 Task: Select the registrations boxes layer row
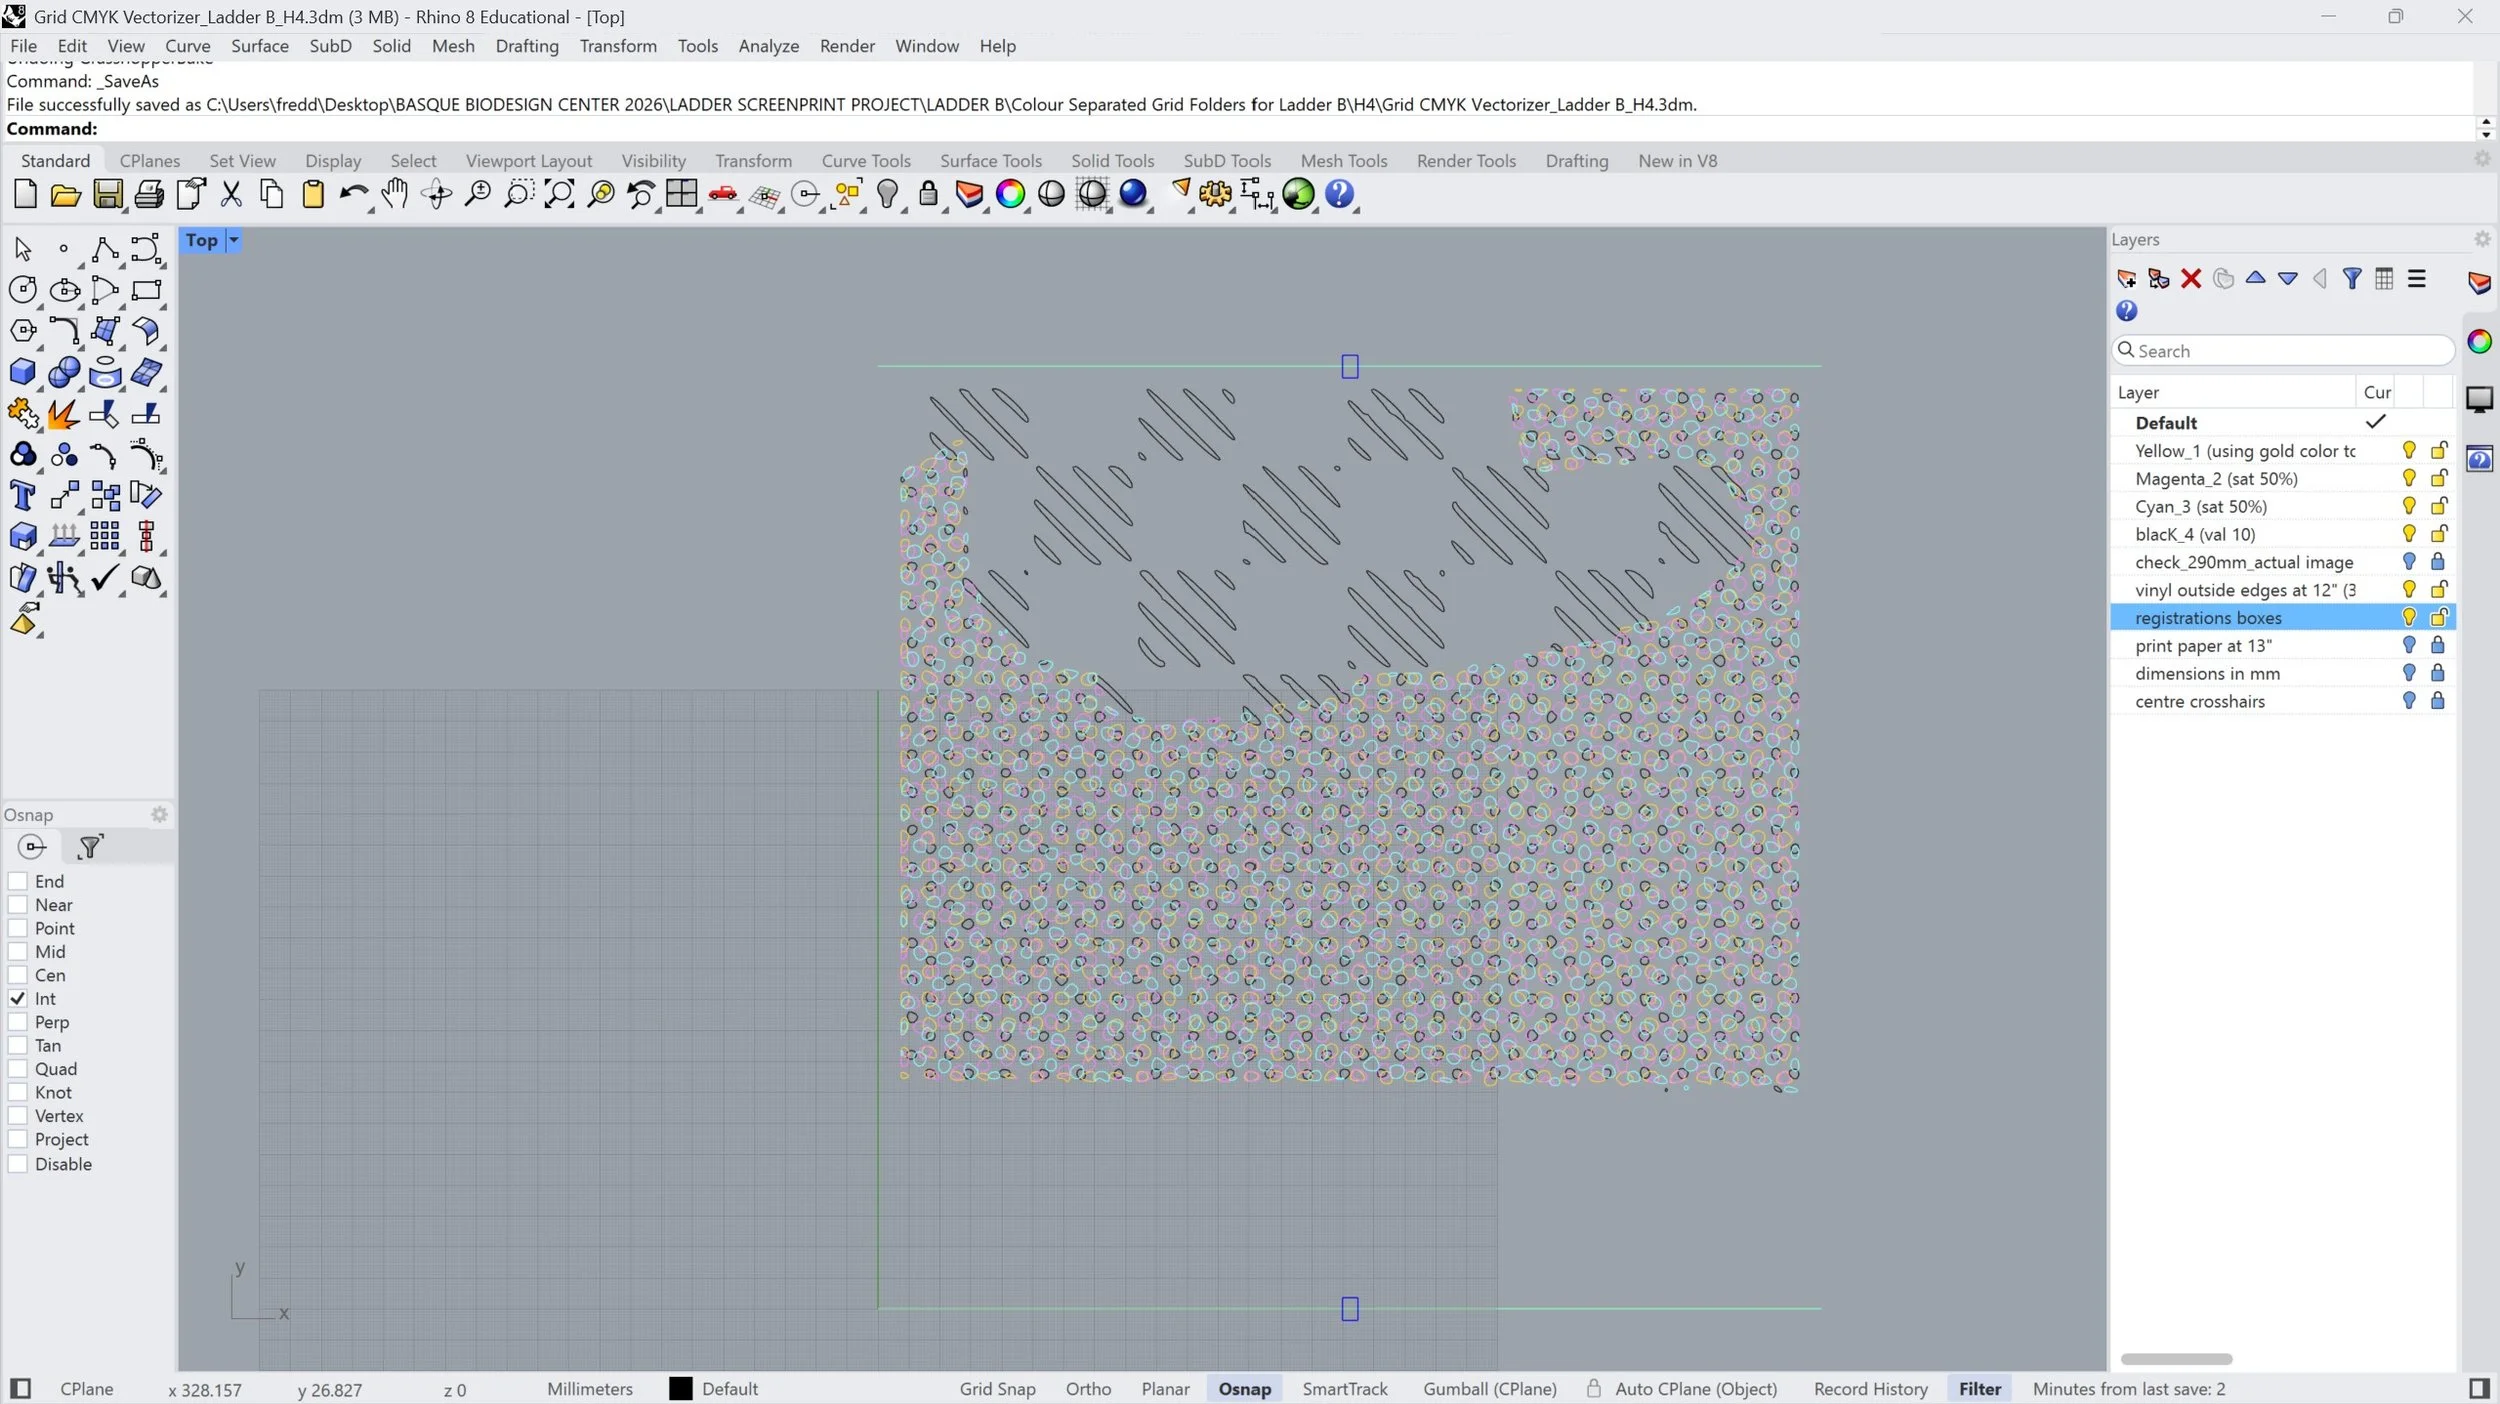click(x=2283, y=618)
